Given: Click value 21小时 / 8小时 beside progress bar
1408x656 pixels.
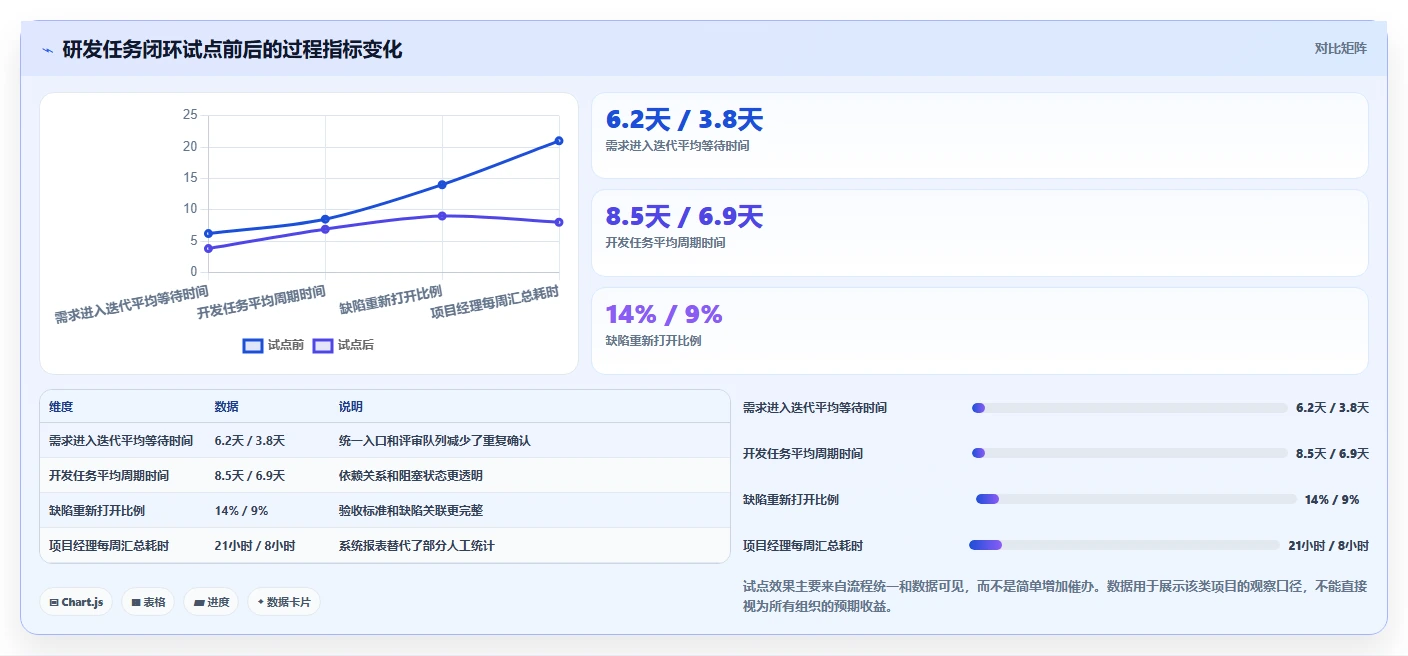Looking at the screenshot, I should point(1328,545).
